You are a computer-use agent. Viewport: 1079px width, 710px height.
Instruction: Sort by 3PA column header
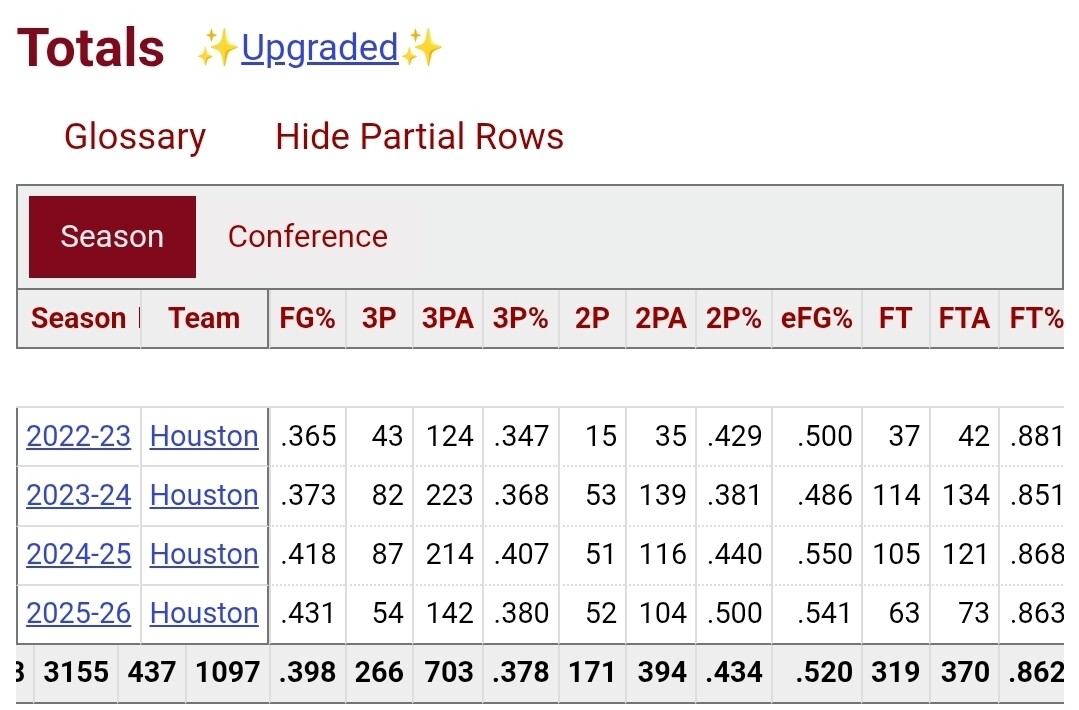click(448, 318)
